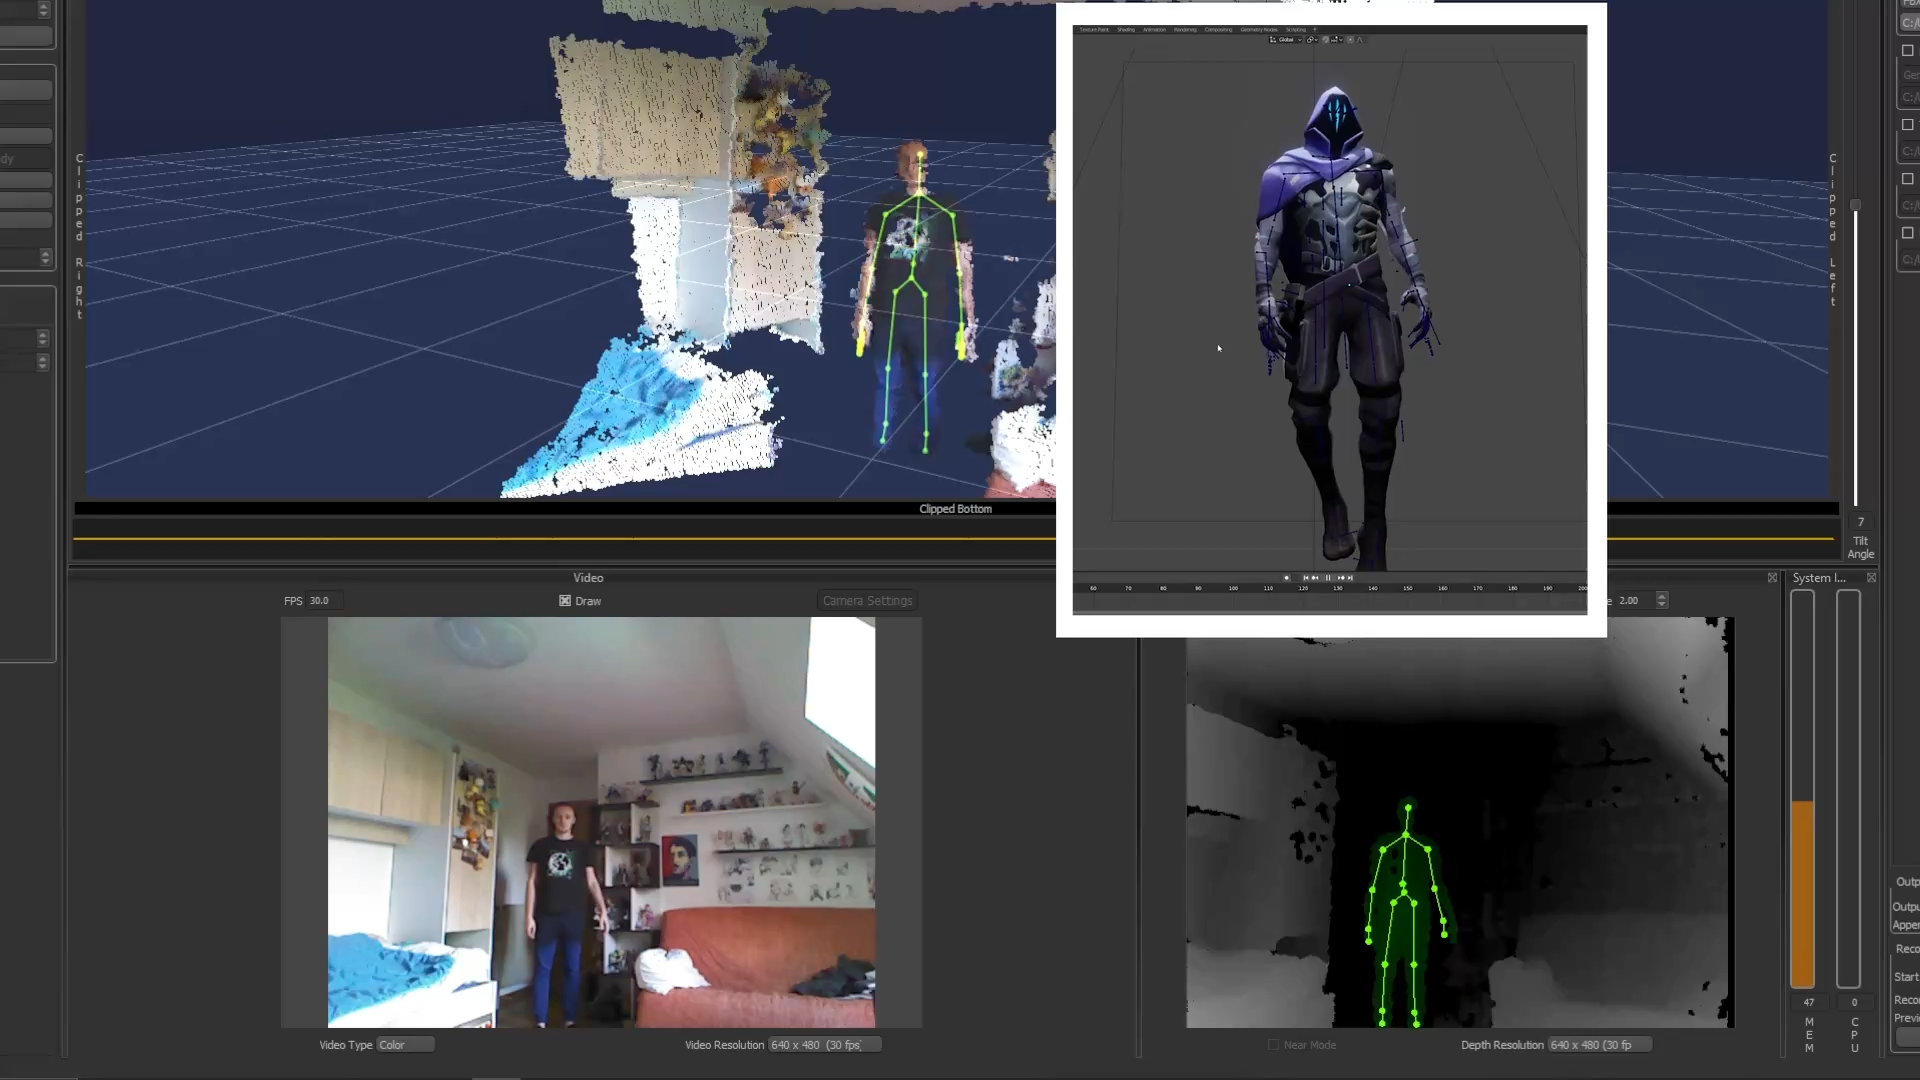Jump to start frame in Blender timeline

coord(1306,578)
